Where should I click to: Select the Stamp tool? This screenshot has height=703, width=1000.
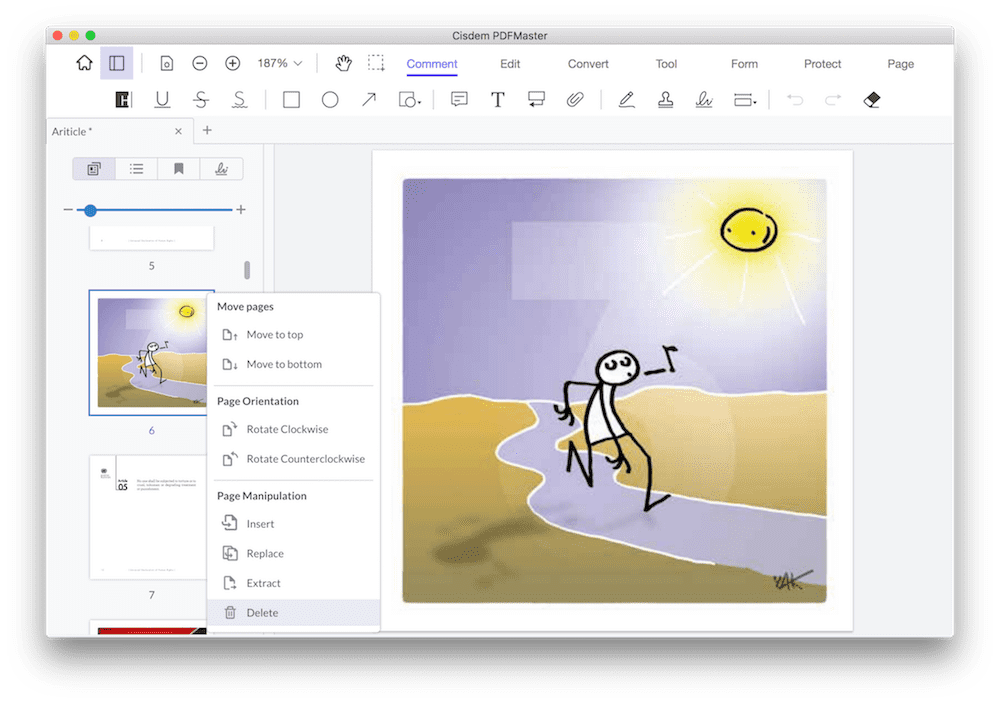click(x=665, y=100)
